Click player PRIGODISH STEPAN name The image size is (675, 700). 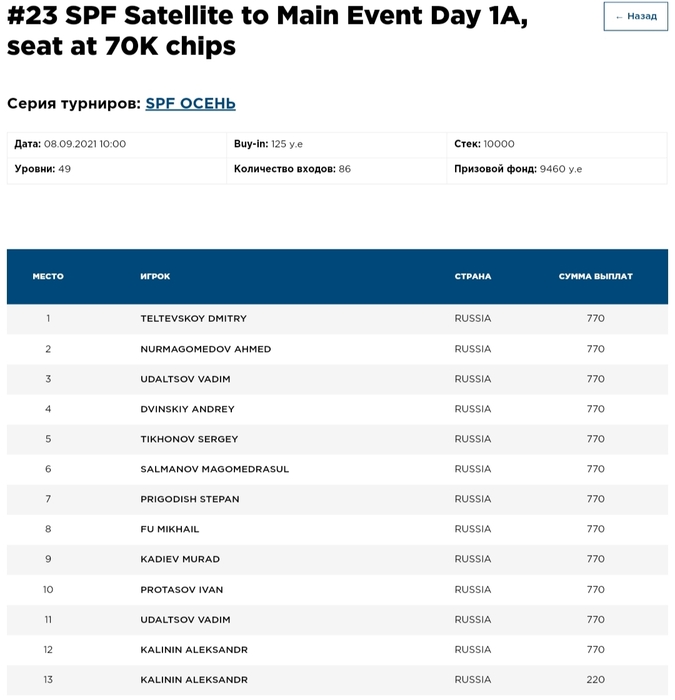(190, 499)
